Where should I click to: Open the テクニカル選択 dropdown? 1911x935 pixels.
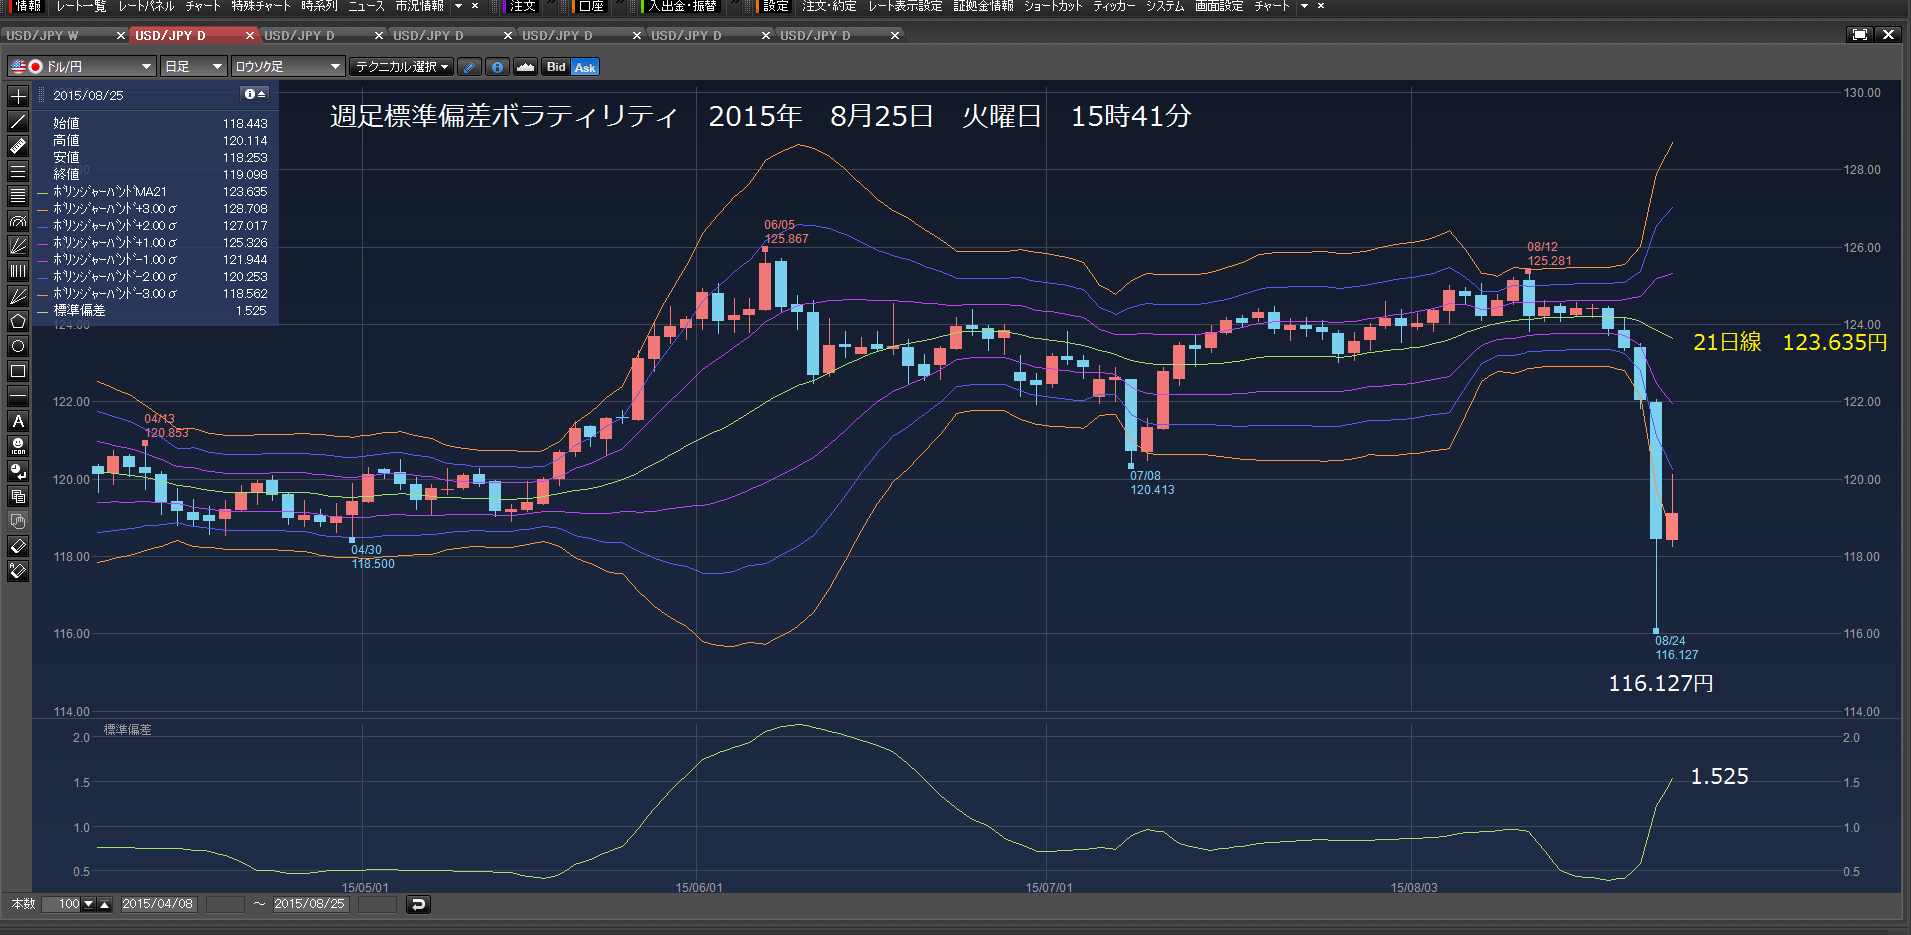[x=402, y=67]
